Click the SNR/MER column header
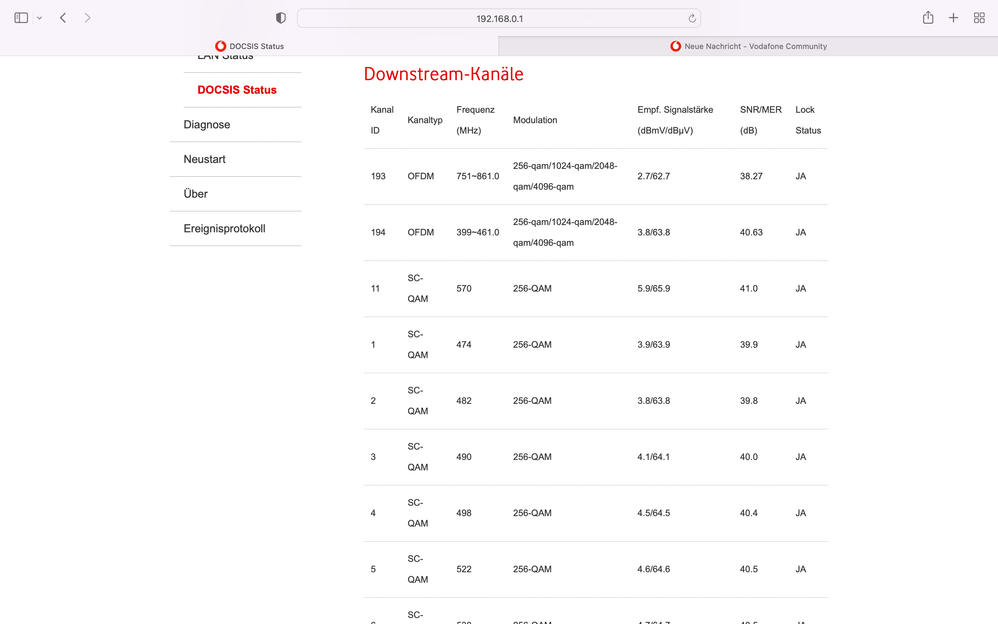This screenshot has width=998, height=624. click(x=760, y=120)
